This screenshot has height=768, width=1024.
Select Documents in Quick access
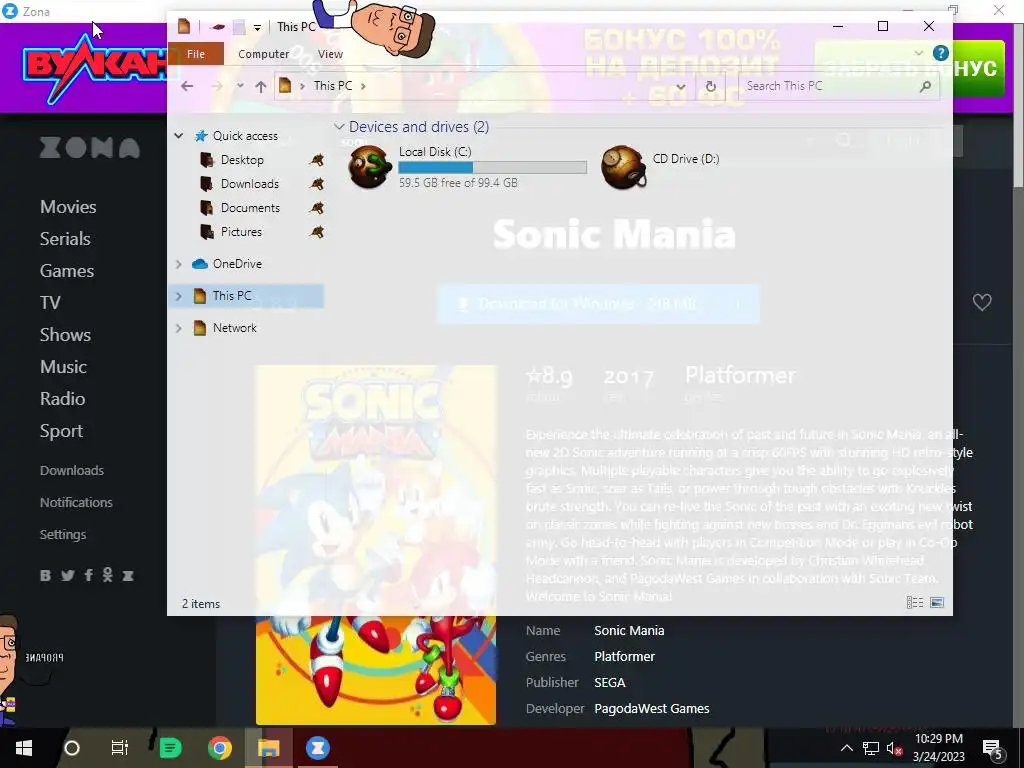click(x=250, y=208)
